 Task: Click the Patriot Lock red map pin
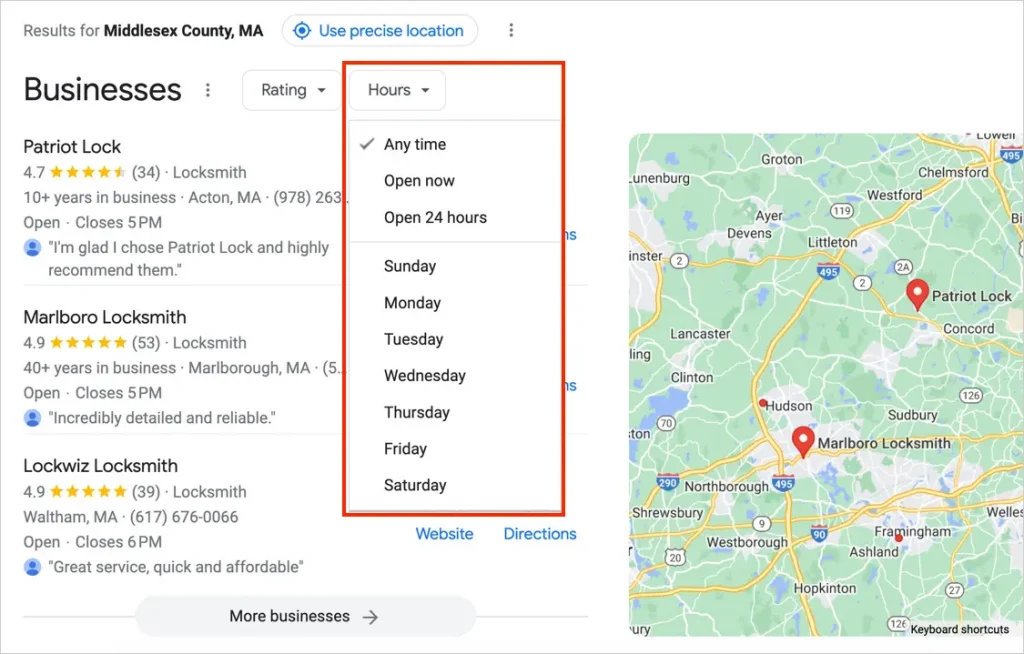918,295
